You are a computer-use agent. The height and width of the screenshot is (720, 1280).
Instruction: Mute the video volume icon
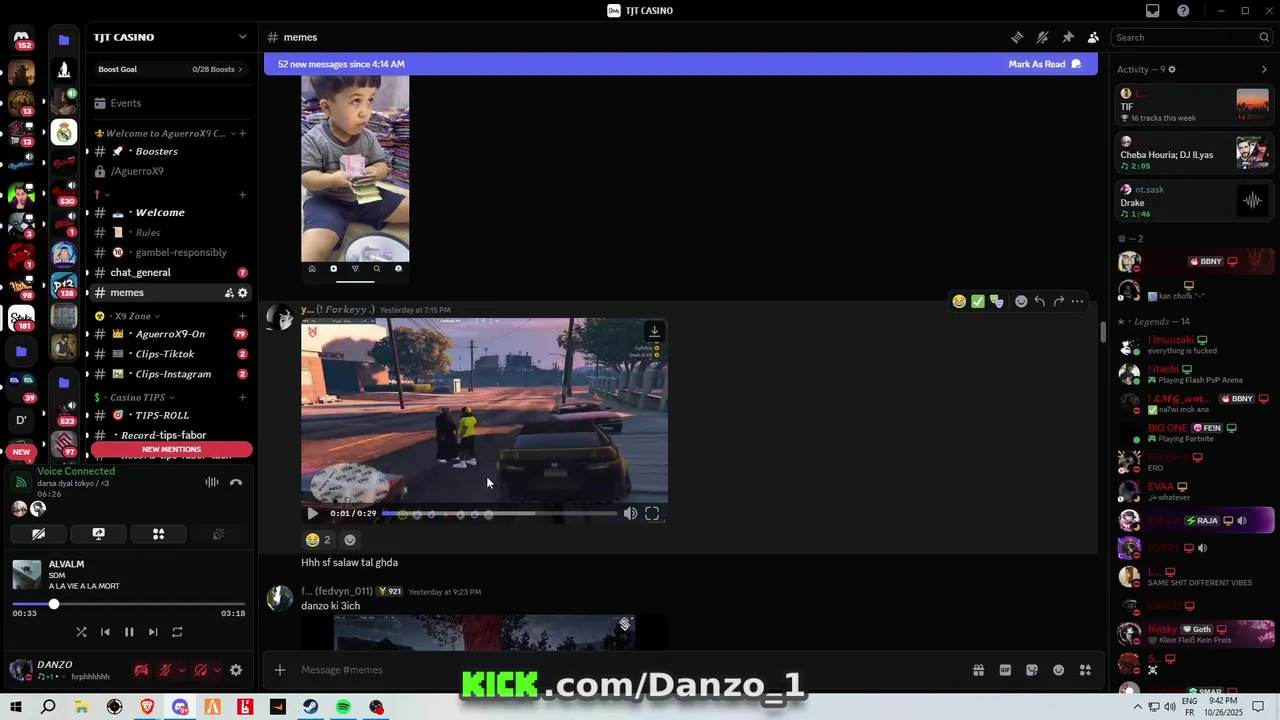pyautogui.click(x=630, y=514)
